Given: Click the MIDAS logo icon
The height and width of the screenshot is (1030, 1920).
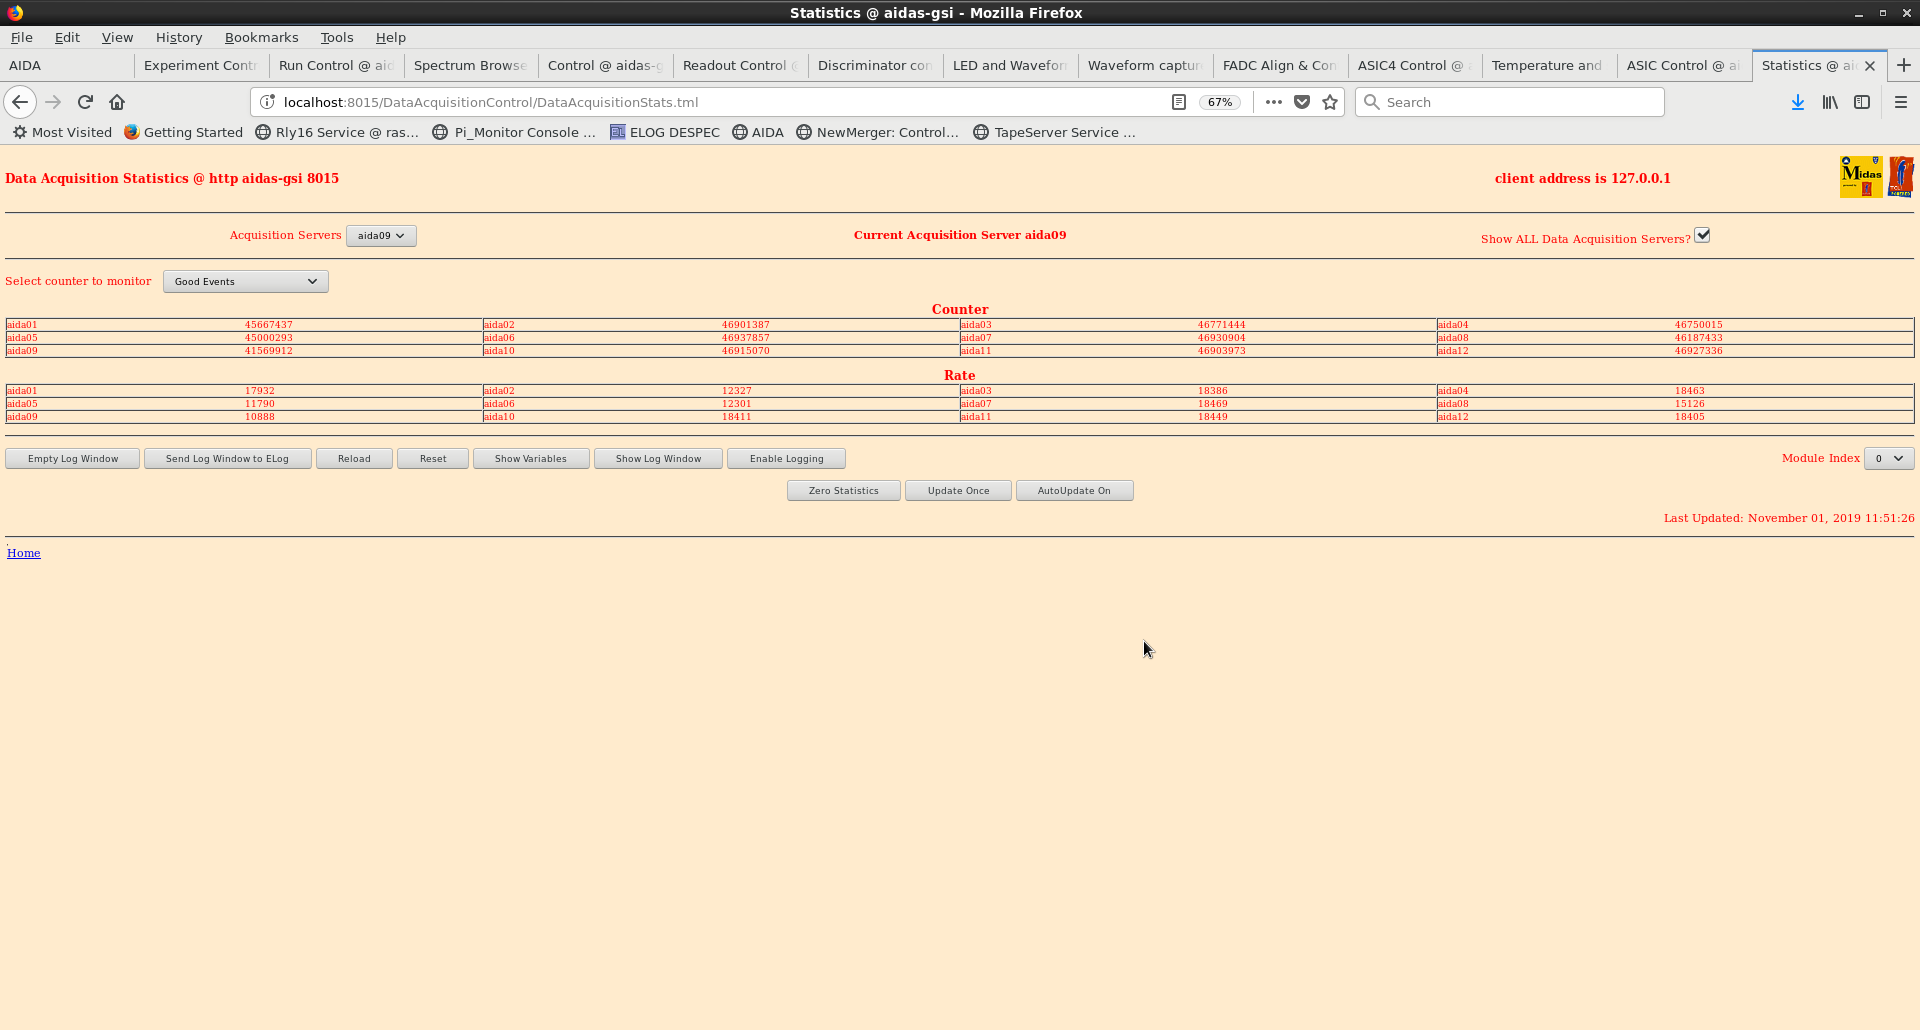Looking at the screenshot, I should (1860, 177).
